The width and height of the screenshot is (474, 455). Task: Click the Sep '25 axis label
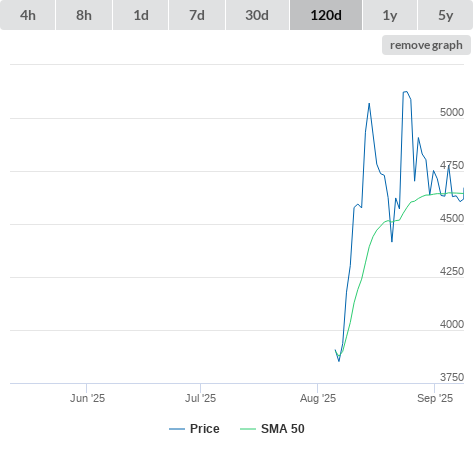click(x=435, y=398)
